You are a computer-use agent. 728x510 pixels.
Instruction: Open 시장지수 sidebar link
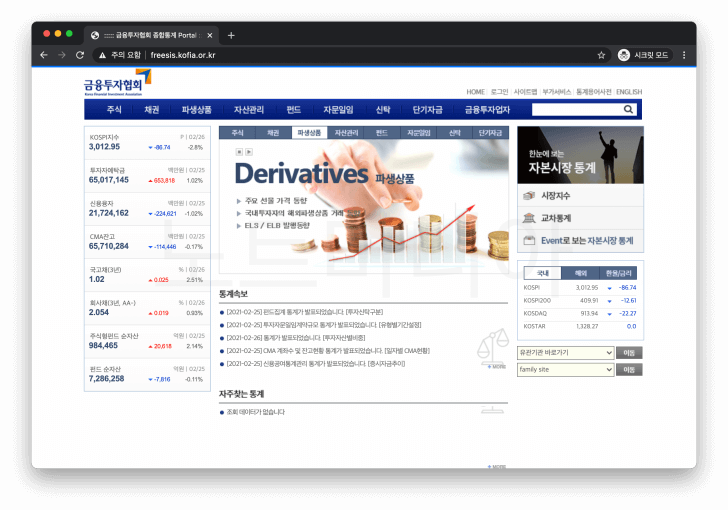[556, 196]
